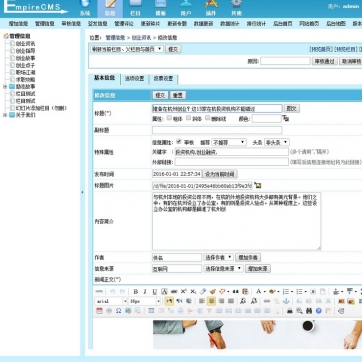Select 创业资讯 in the left tree
Screen dimensions: 362x362
click(x=25, y=44)
